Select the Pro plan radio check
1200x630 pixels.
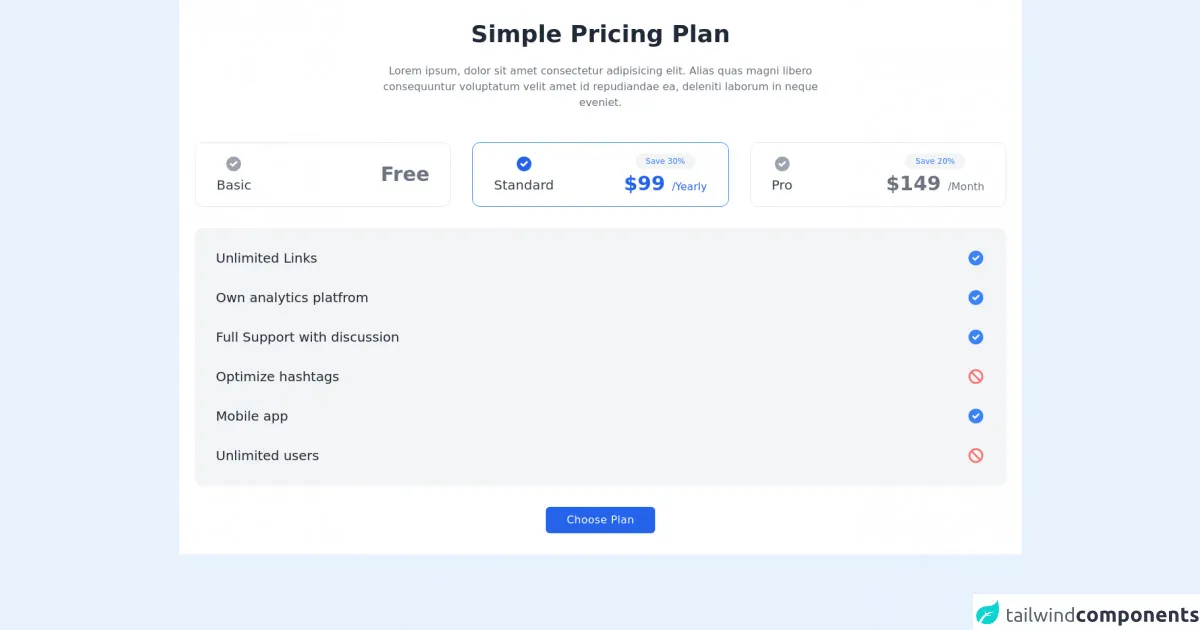782,164
